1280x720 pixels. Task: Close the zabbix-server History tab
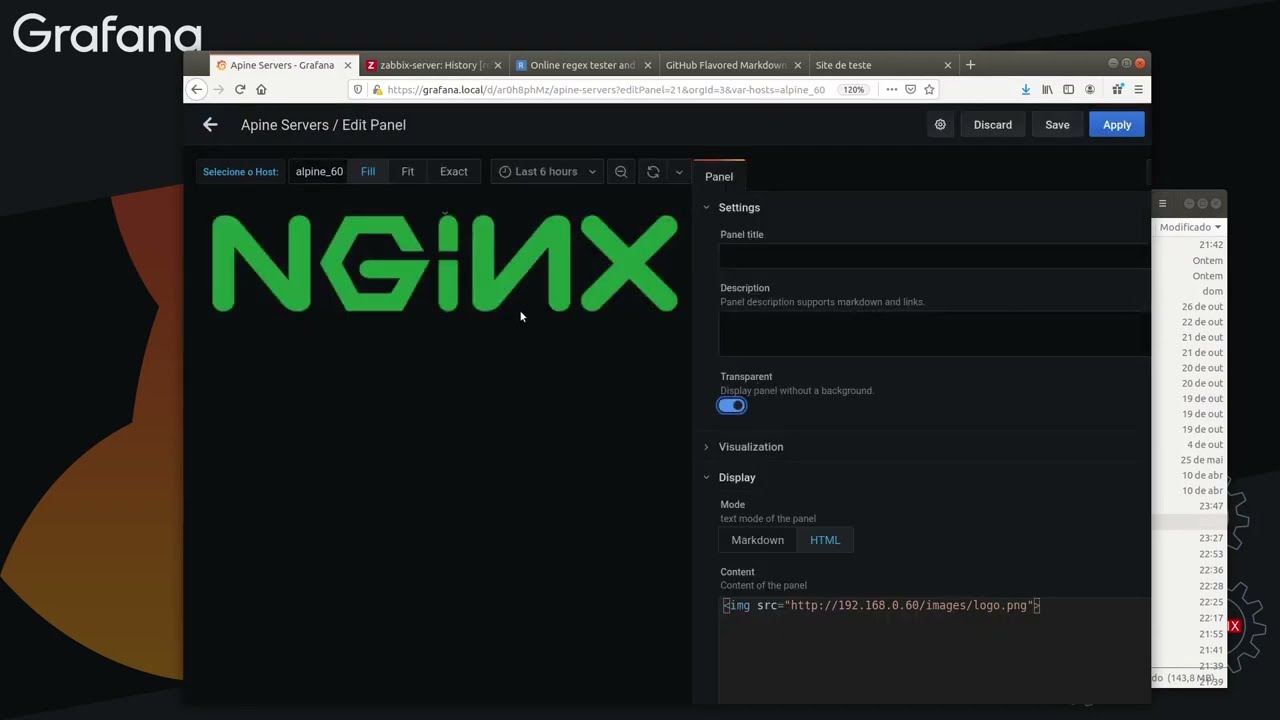tap(498, 65)
